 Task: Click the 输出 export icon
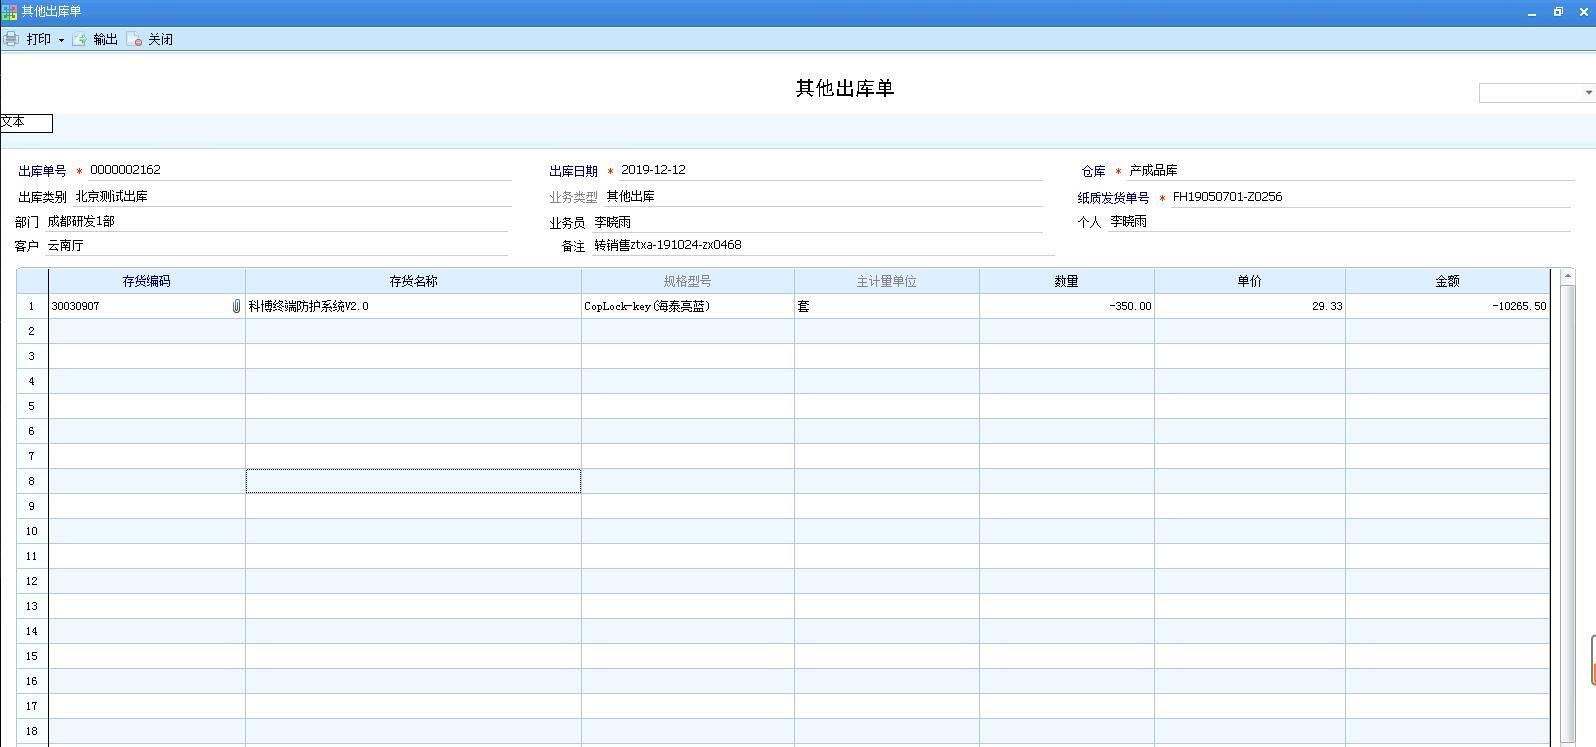pyautogui.click(x=79, y=39)
